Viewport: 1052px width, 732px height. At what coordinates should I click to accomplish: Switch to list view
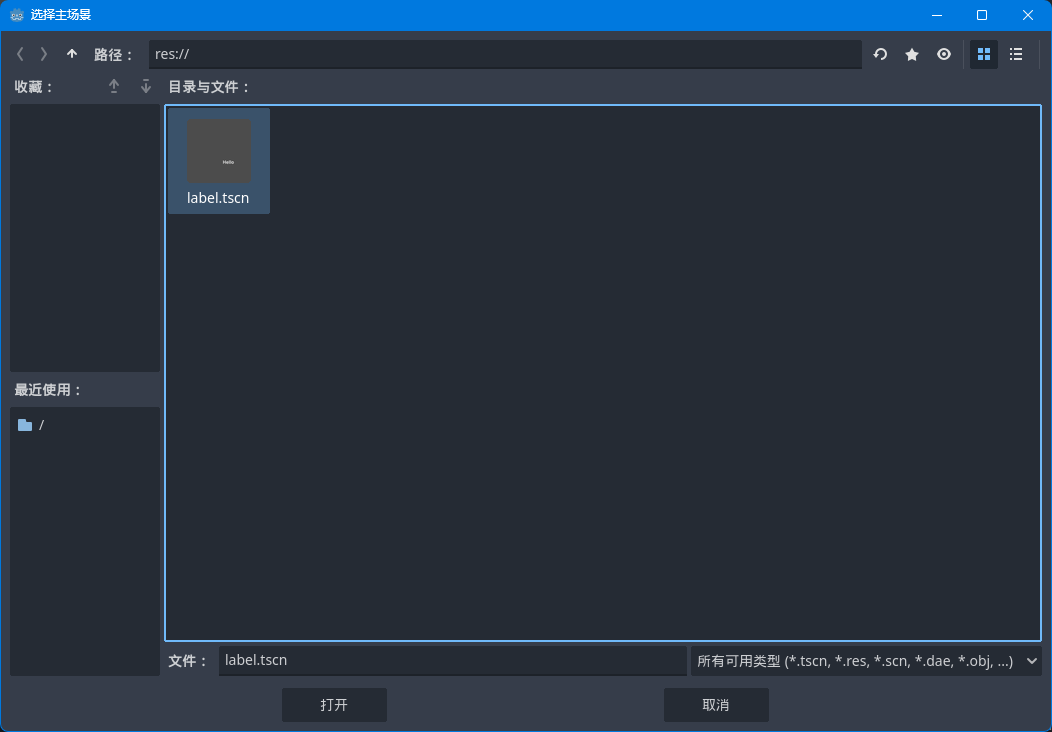click(x=1016, y=54)
